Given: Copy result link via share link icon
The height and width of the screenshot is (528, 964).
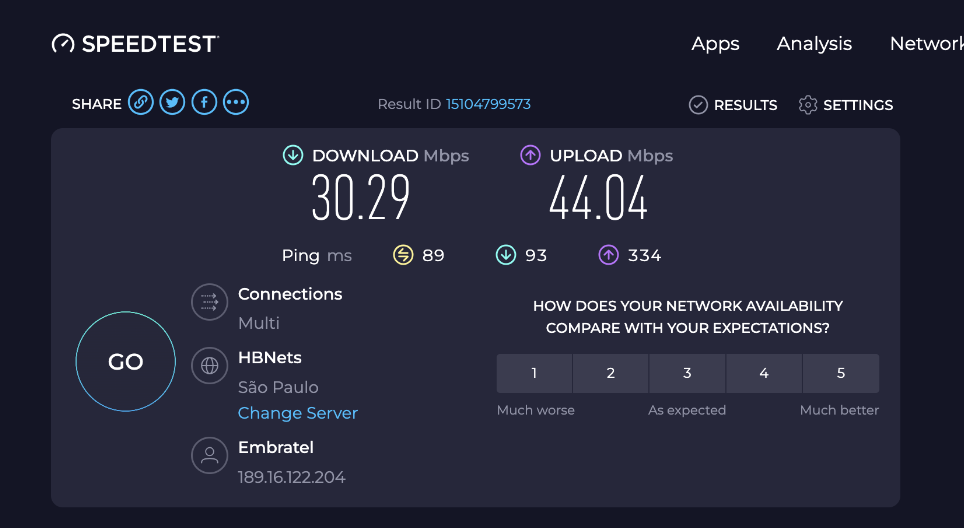Looking at the screenshot, I should pos(141,102).
